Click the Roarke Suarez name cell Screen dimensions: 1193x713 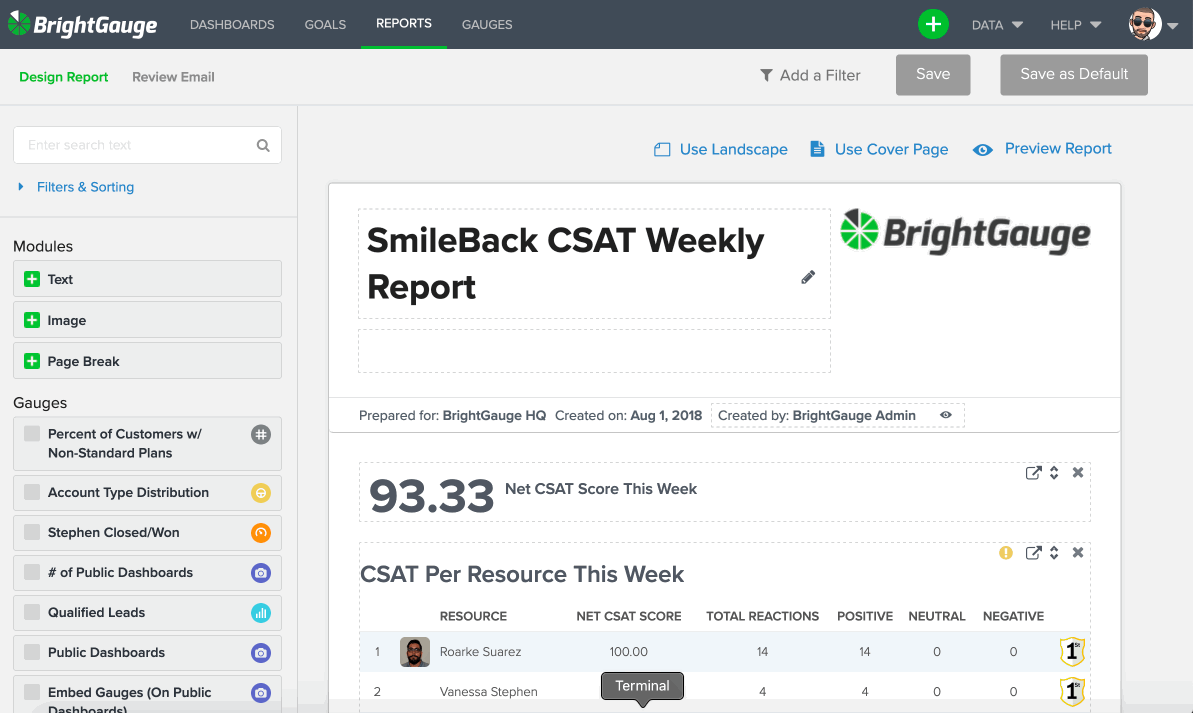point(480,651)
